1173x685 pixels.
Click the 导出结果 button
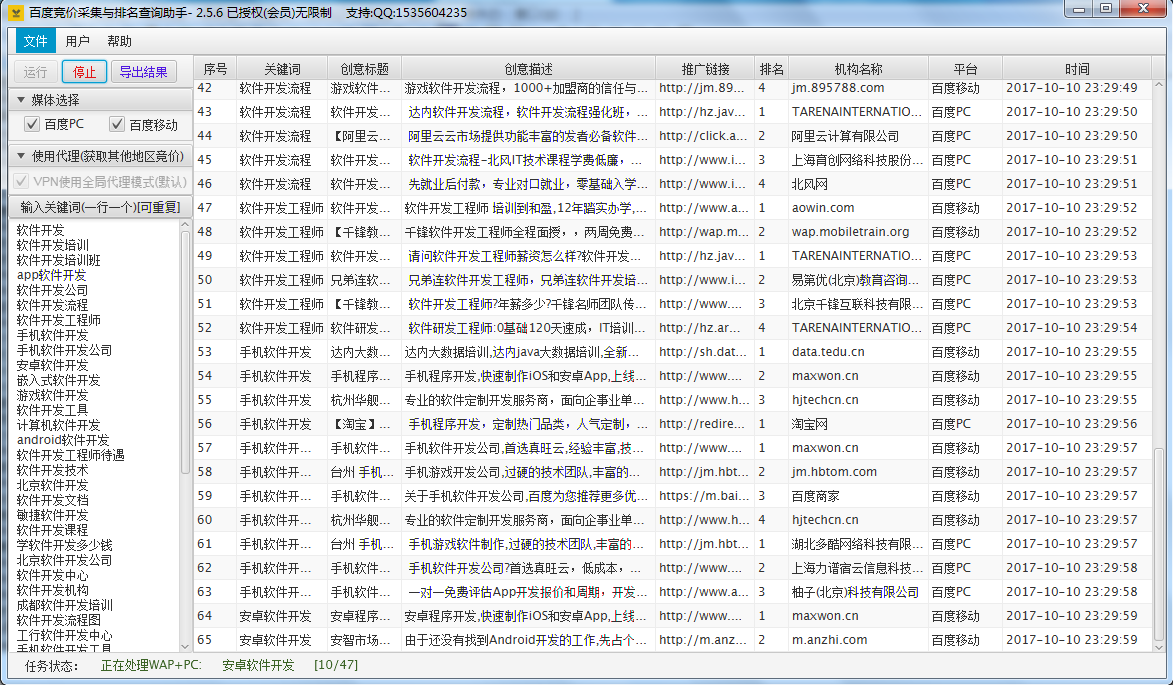coord(144,72)
